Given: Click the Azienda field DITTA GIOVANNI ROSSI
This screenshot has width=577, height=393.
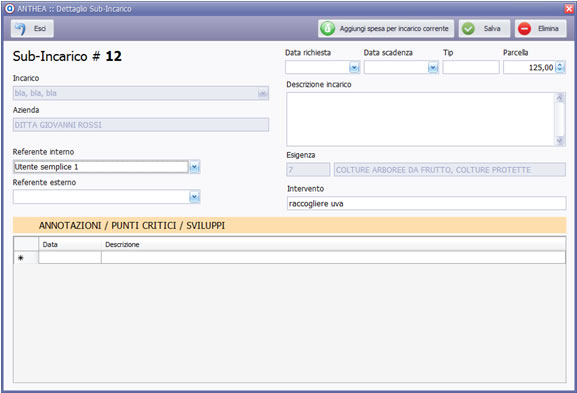Looking at the screenshot, I should click(141, 125).
